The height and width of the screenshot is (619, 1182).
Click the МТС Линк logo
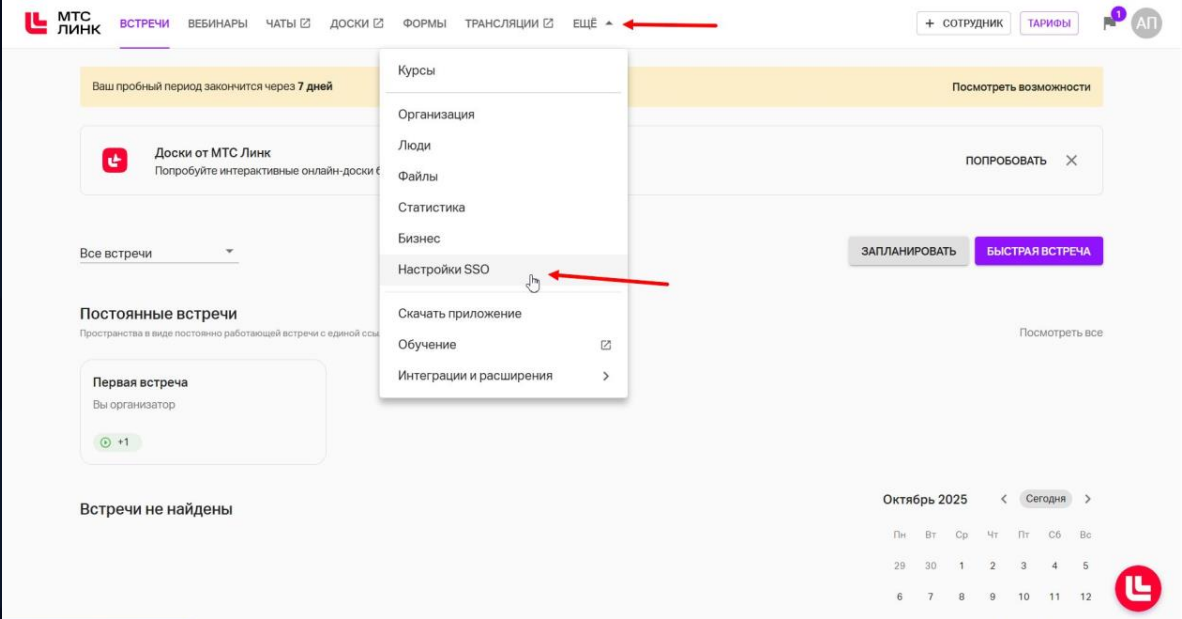(62, 23)
